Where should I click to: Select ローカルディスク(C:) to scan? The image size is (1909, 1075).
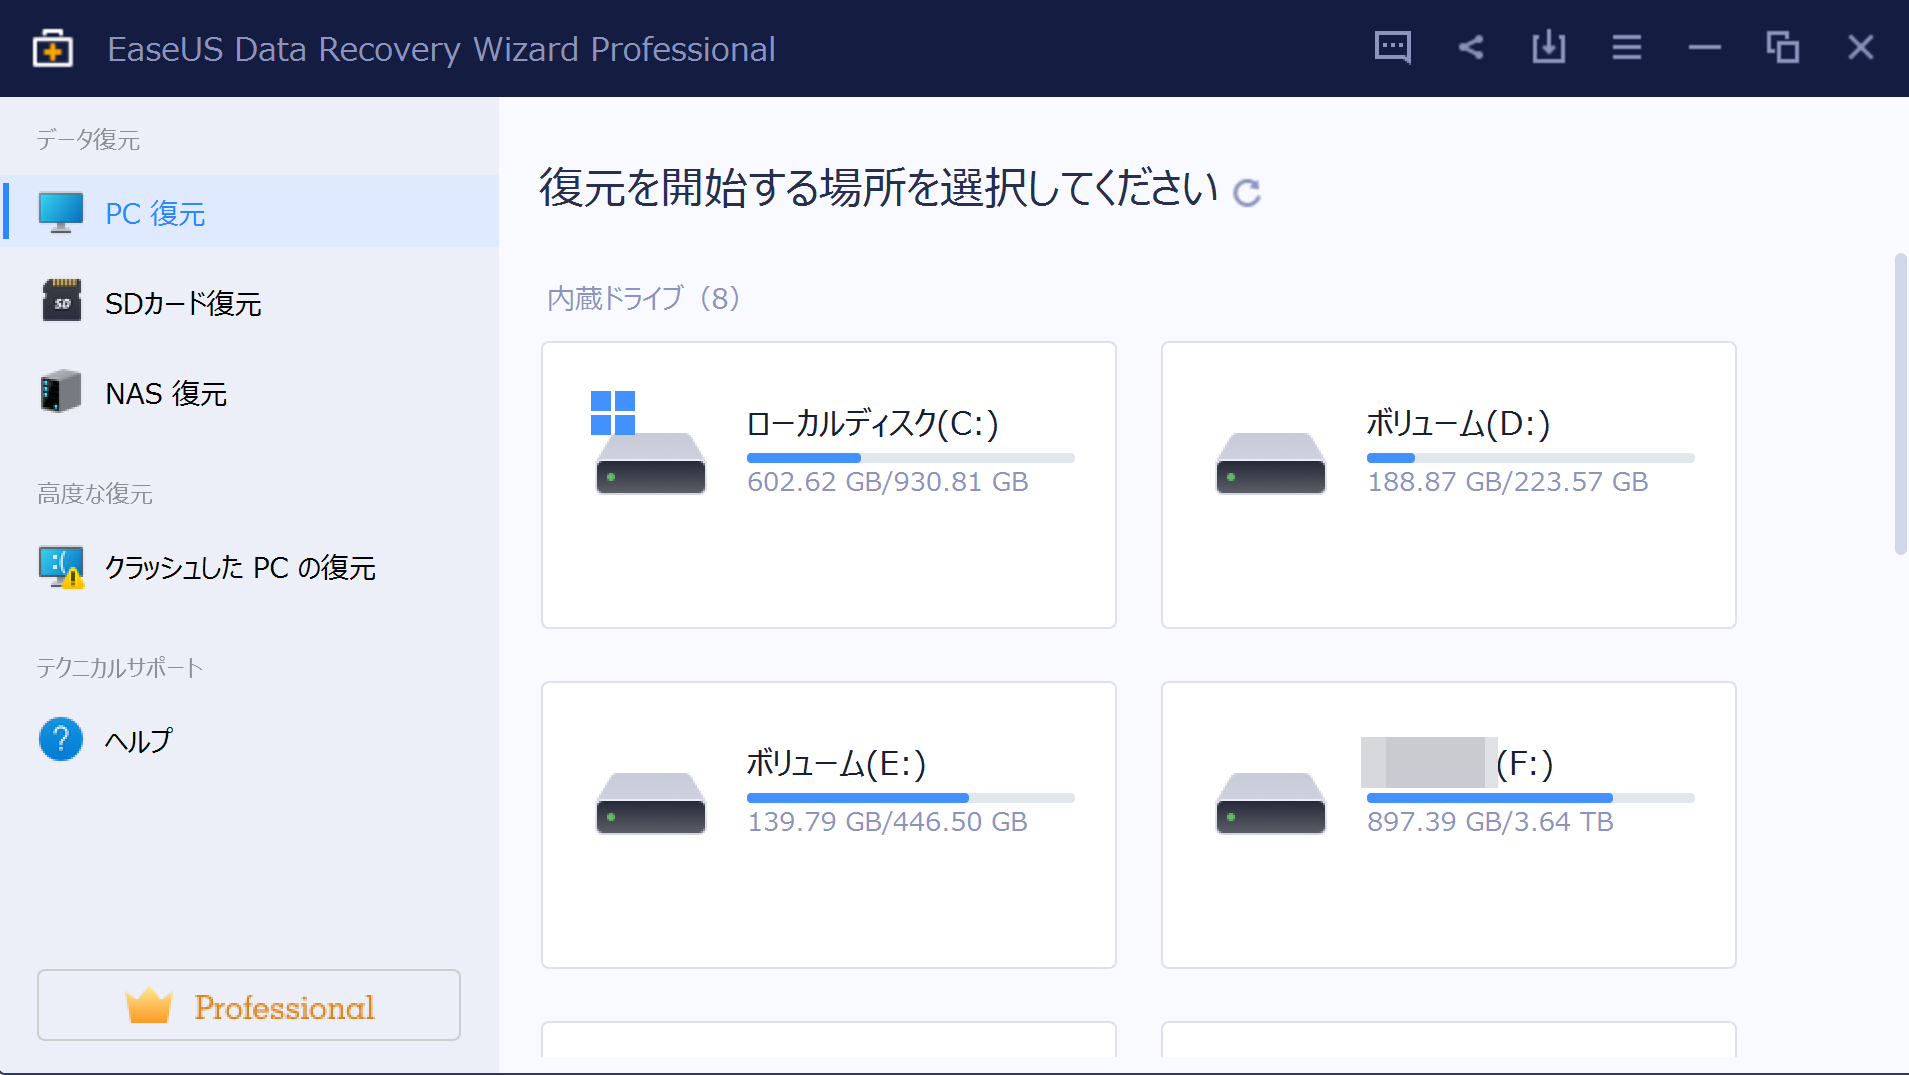[828, 485]
